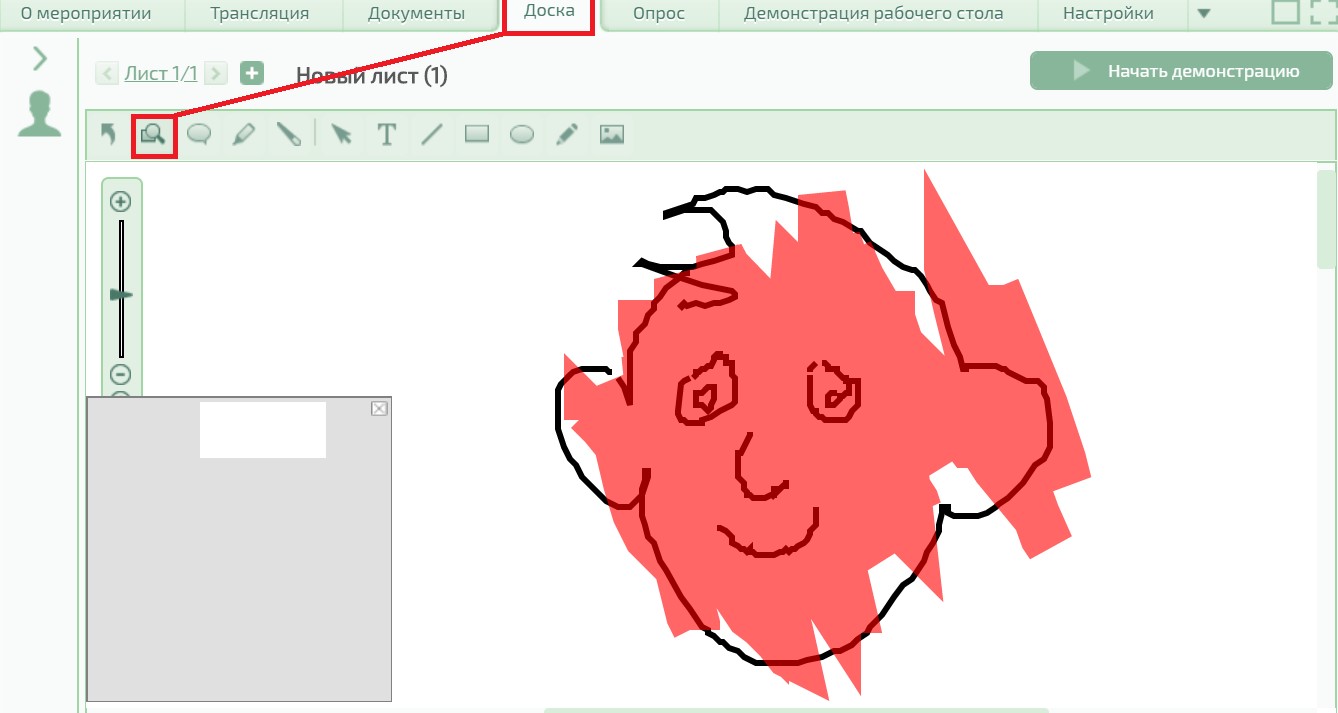Select the straight line drawing tool
Viewport: 1338px width, 713px height.
[432, 134]
